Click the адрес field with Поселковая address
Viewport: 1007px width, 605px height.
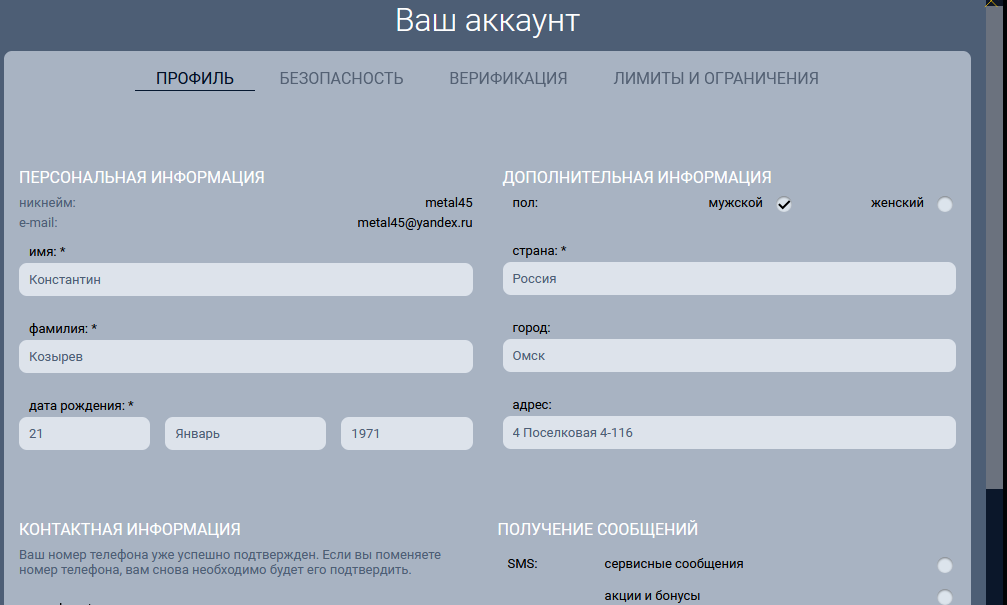[x=729, y=433]
